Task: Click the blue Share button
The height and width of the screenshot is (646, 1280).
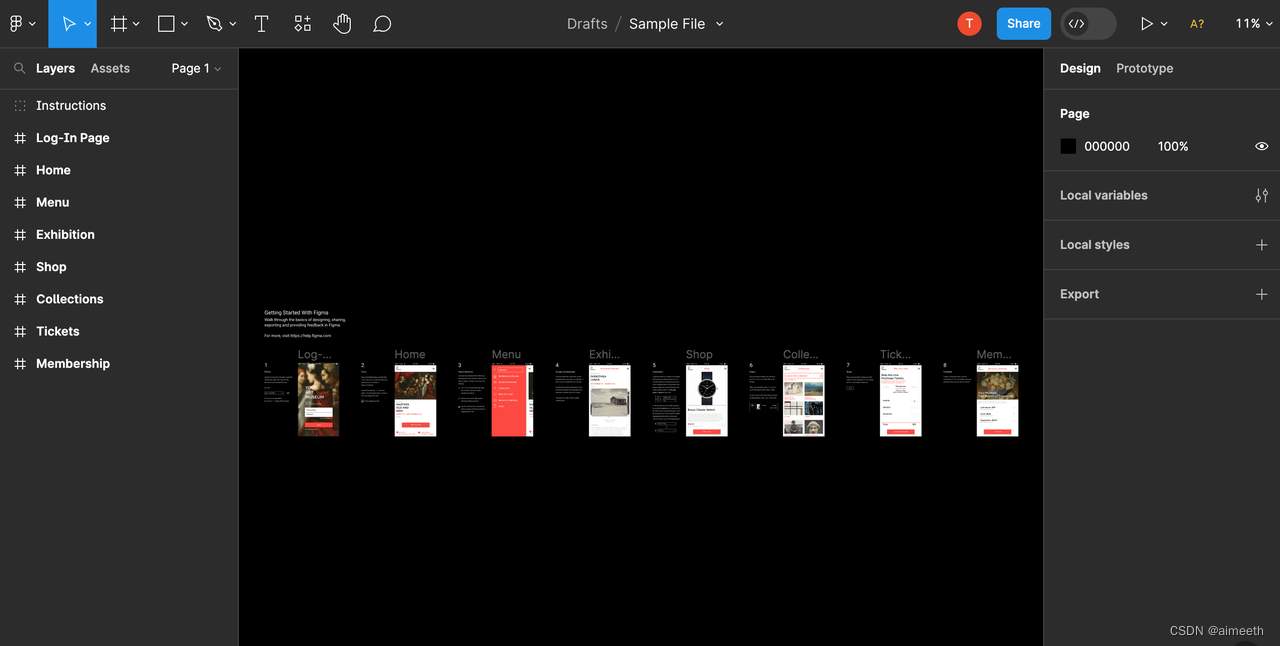Action: 1023,23
